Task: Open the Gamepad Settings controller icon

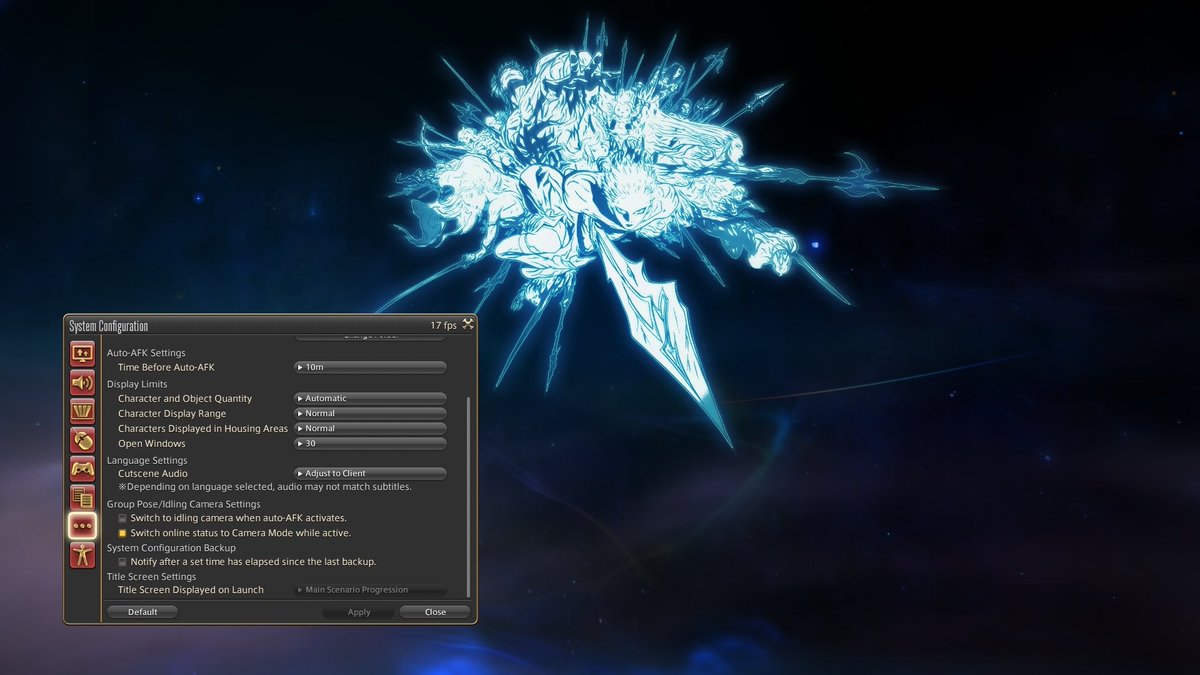Action: pyautogui.click(x=82, y=469)
